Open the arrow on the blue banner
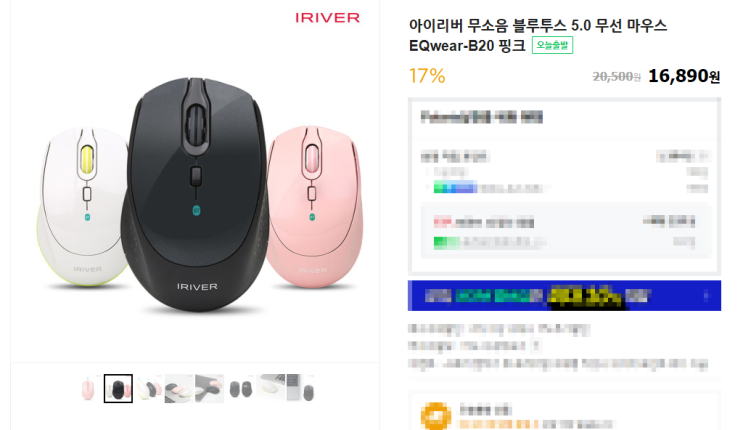The image size is (743, 430). [x=706, y=296]
